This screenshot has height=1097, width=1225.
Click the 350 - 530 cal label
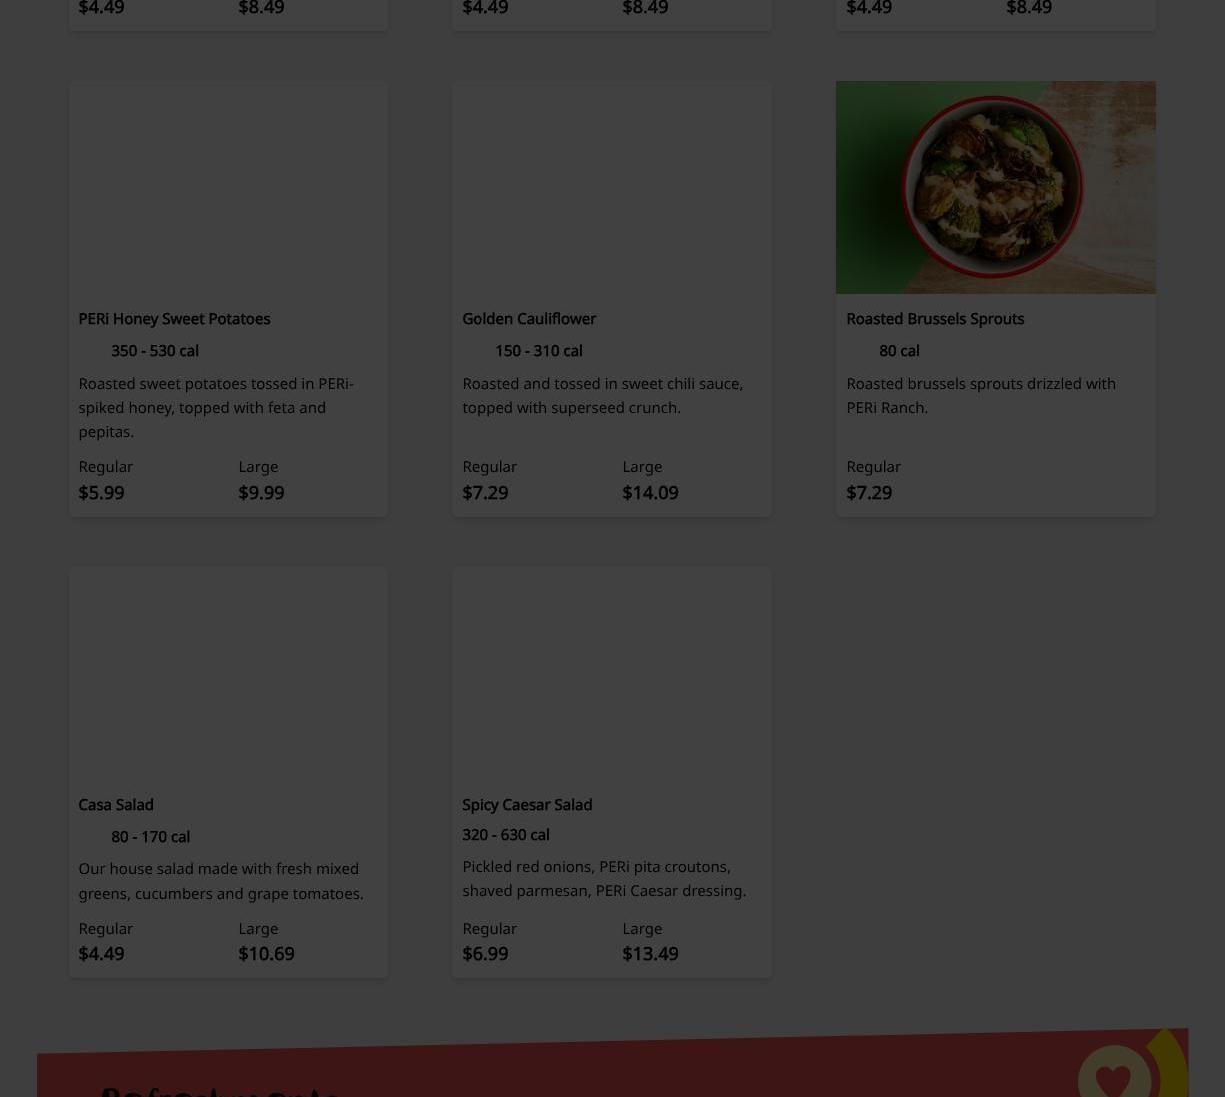pos(155,350)
